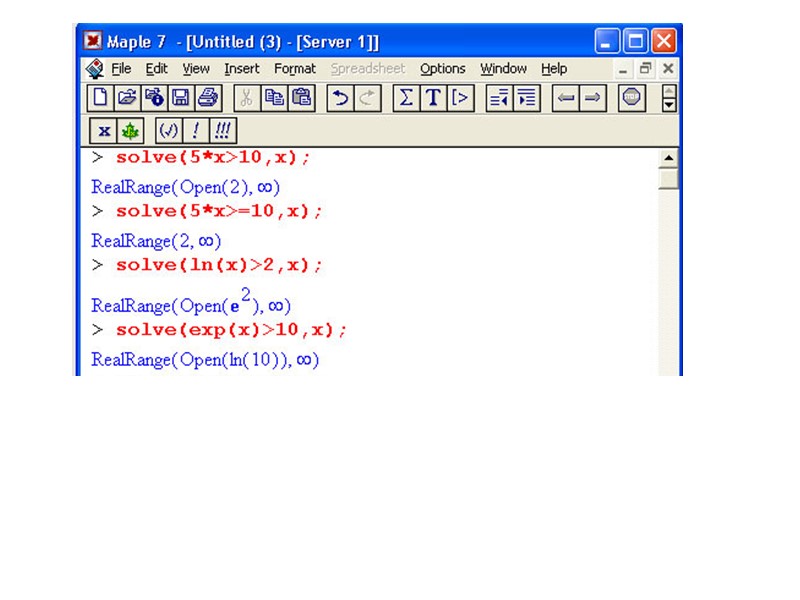
Task: Execute the whole worksheet with the !!! icon
Action: 222,131
